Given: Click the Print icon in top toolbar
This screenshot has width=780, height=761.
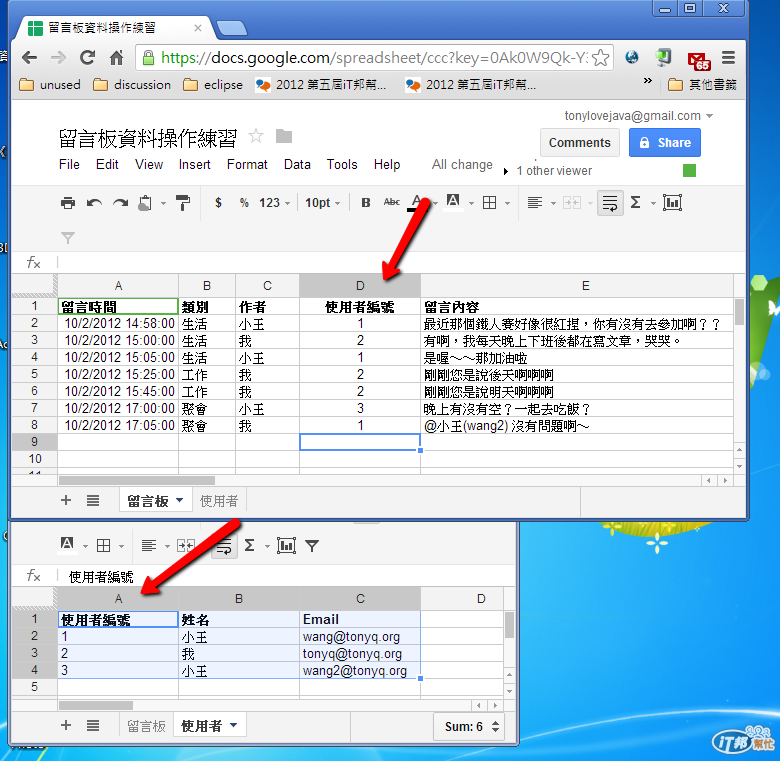Looking at the screenshot, I should click(x=68, y=203).
